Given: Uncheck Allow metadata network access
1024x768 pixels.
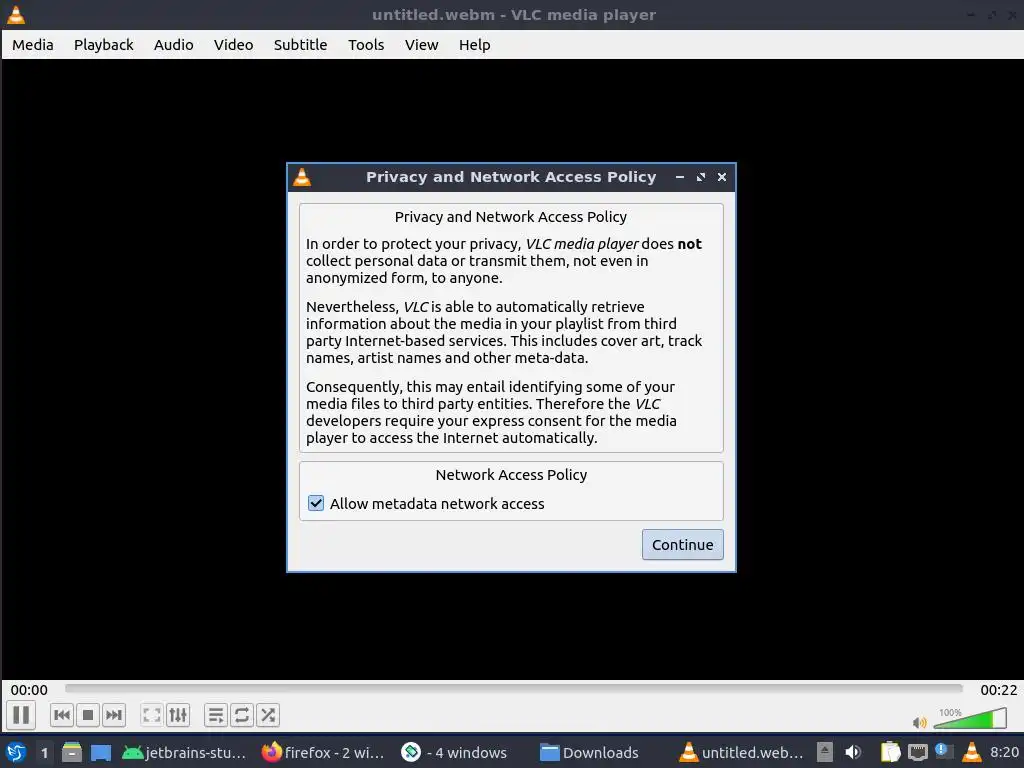Looking at the screenshot, I should 316,503.
